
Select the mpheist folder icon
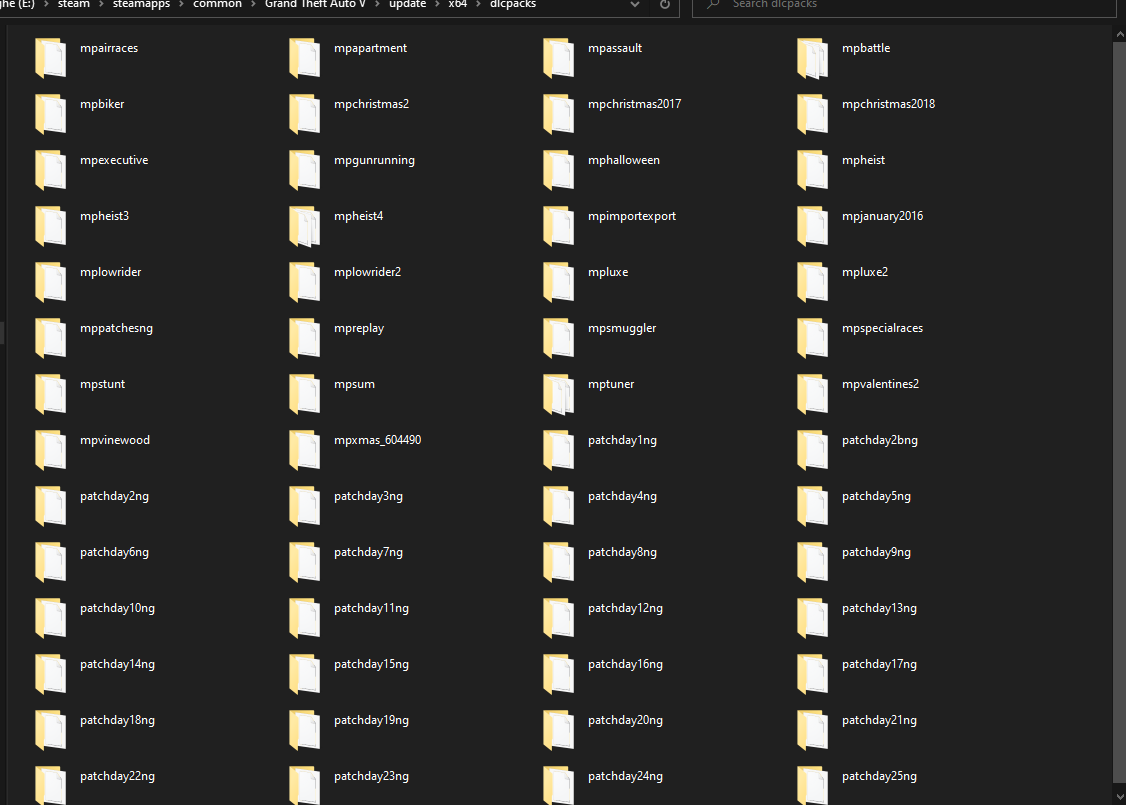pyautogui.click(x=813, y=169)
